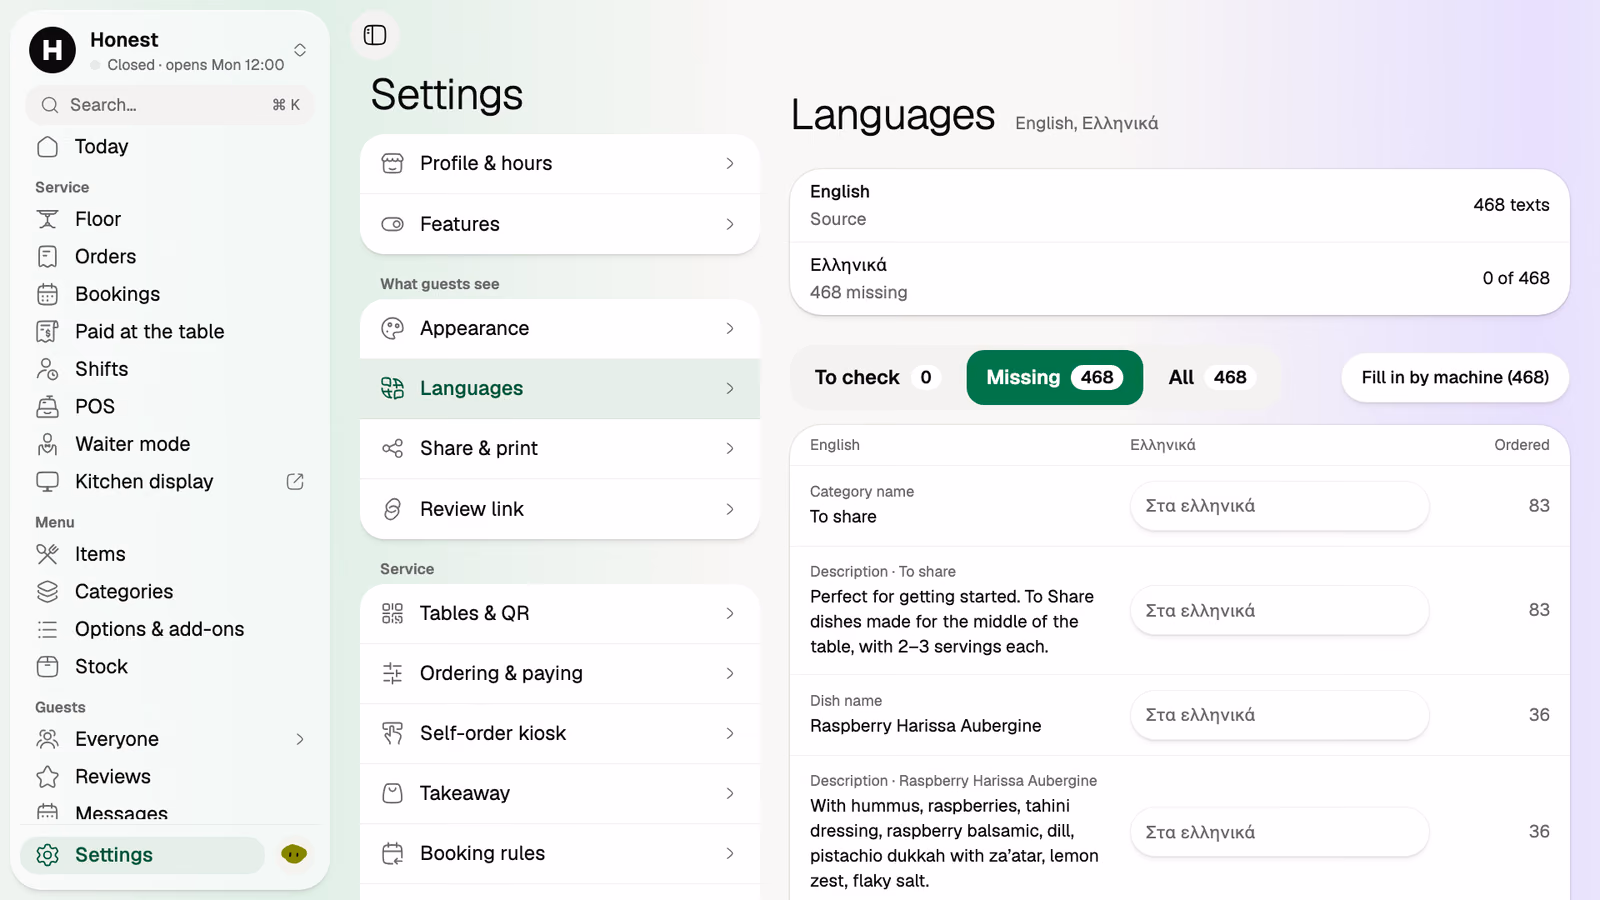
Task: Click the Ελληνικά 468 missing row
Action: click(1180, 278)
